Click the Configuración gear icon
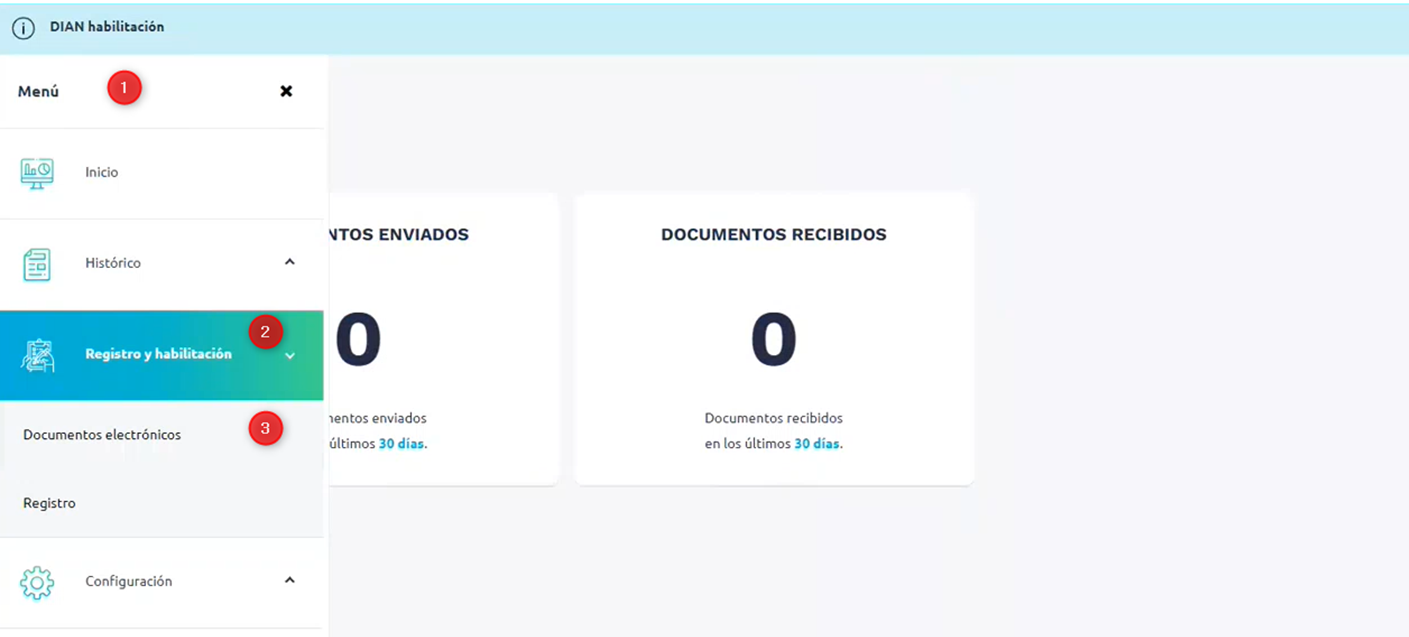1409x637 pixels. (37, 582)
